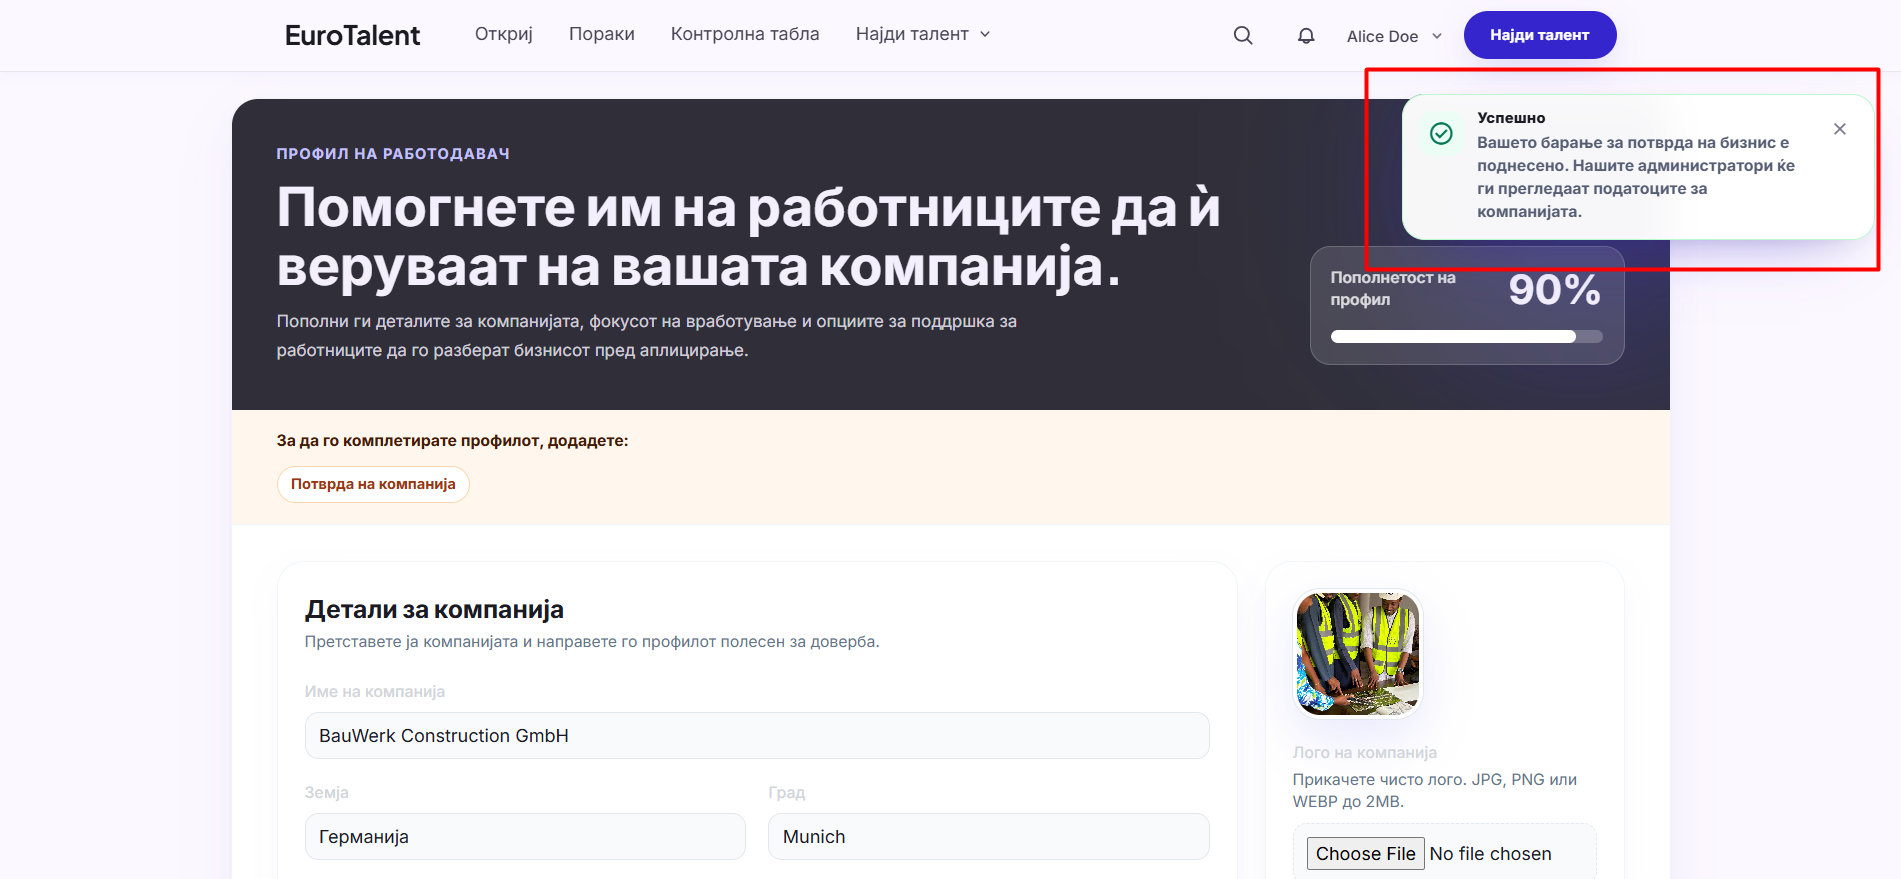The image size is (1901, 879).
Task: Open the Alice Doe account menu
Action: [1394, 36]
